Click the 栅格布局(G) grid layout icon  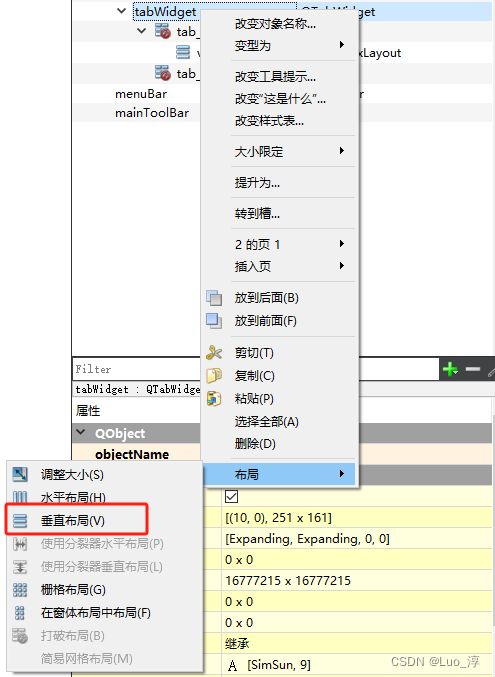pos(20,589)
